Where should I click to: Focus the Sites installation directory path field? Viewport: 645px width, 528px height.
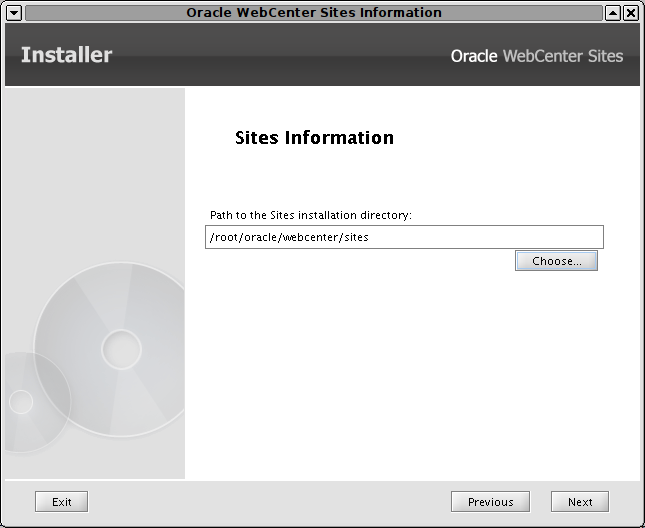pyautogui.click(x=404, y=237)
